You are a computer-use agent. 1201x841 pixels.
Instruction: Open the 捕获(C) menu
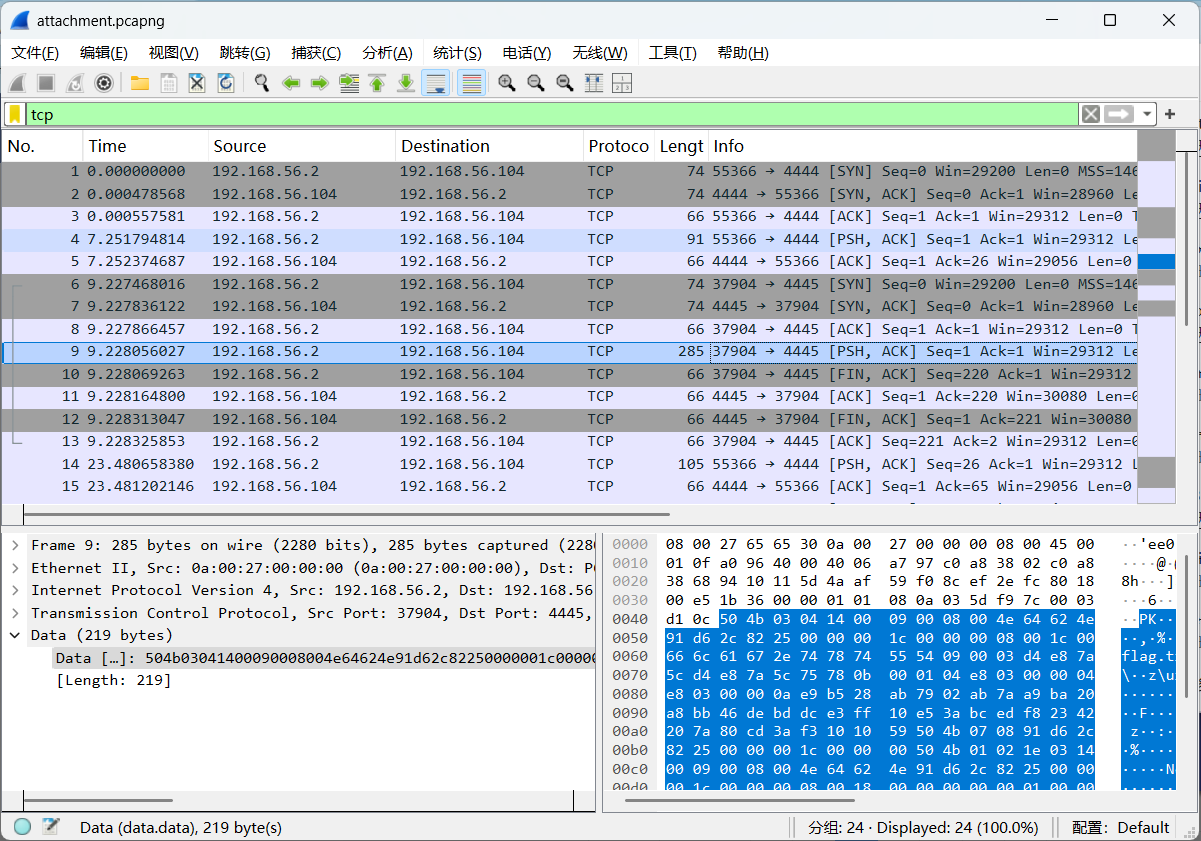tap(316, 53)
